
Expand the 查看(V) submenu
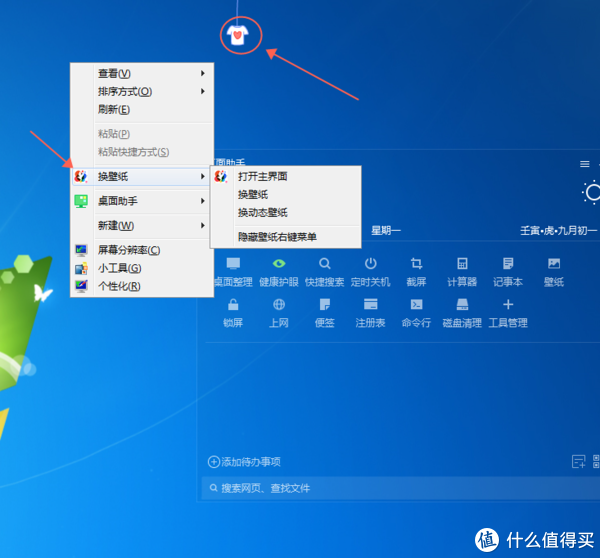pos(142,73)
